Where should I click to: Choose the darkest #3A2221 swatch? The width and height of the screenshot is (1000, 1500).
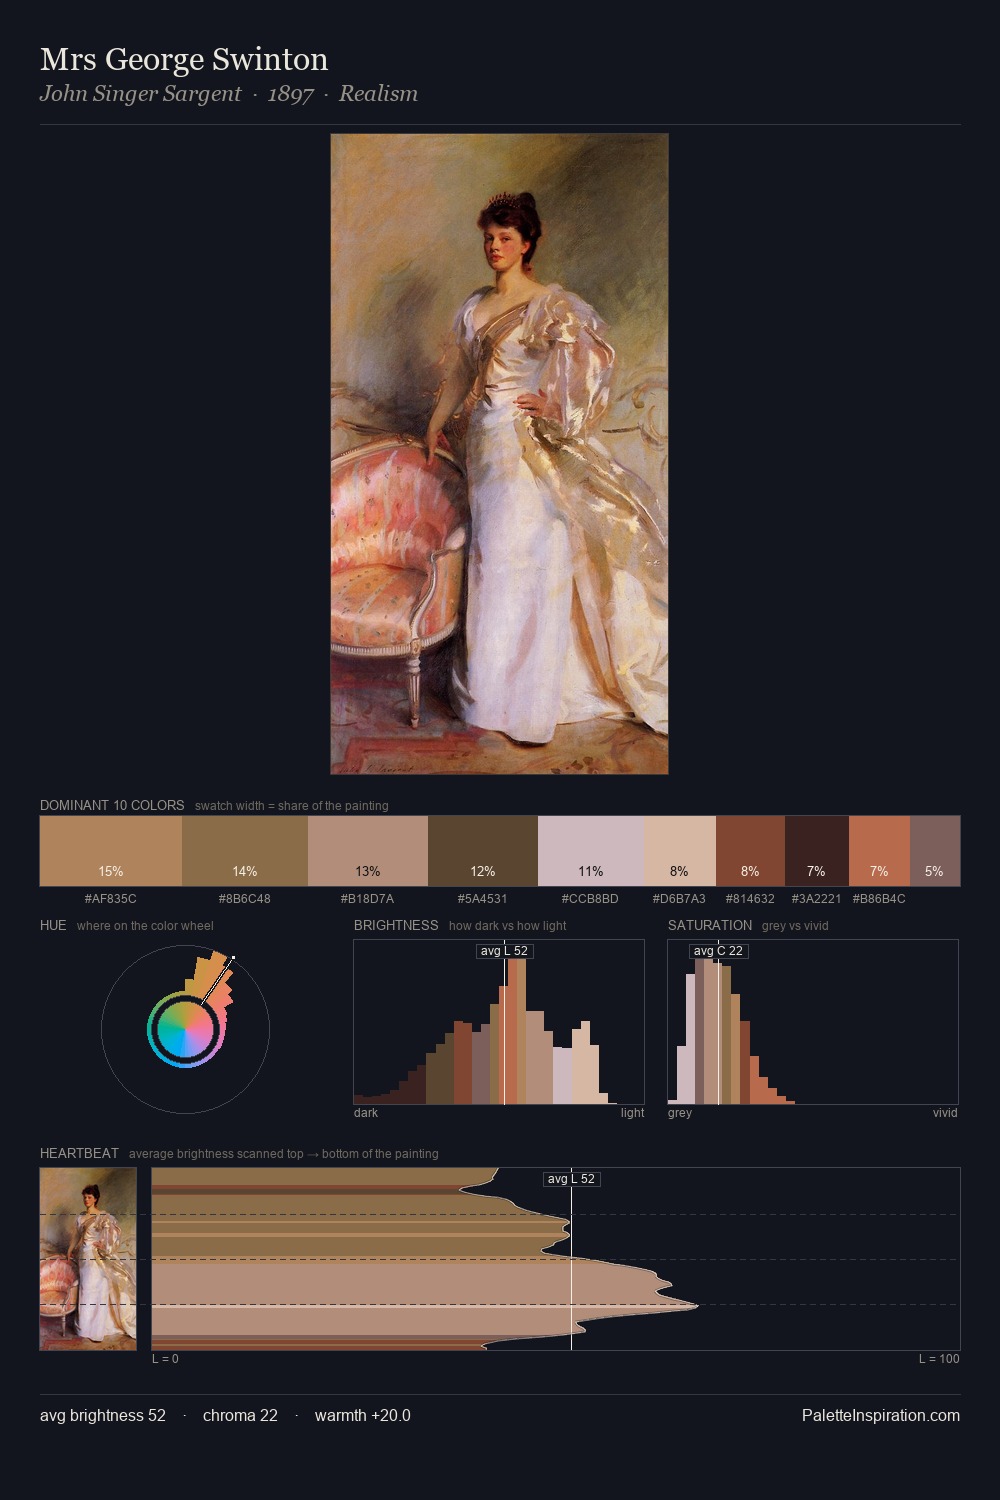pos(817,851)
